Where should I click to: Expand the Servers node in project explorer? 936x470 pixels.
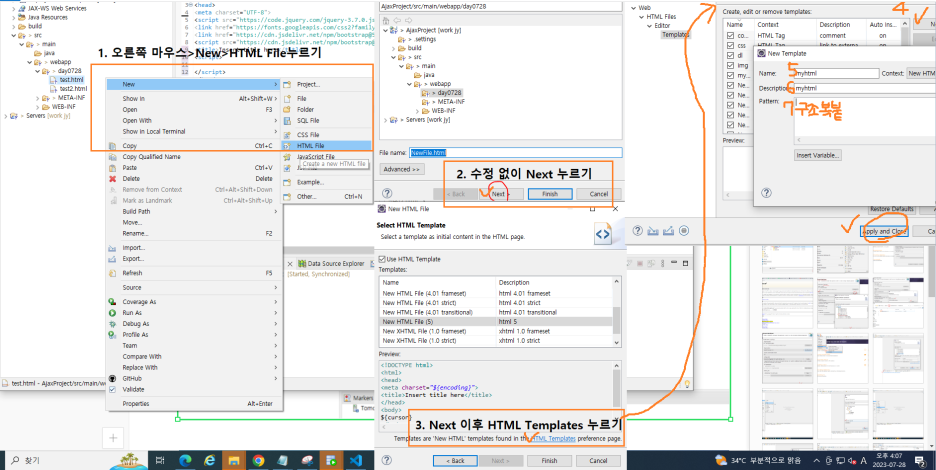coord(6,116)
